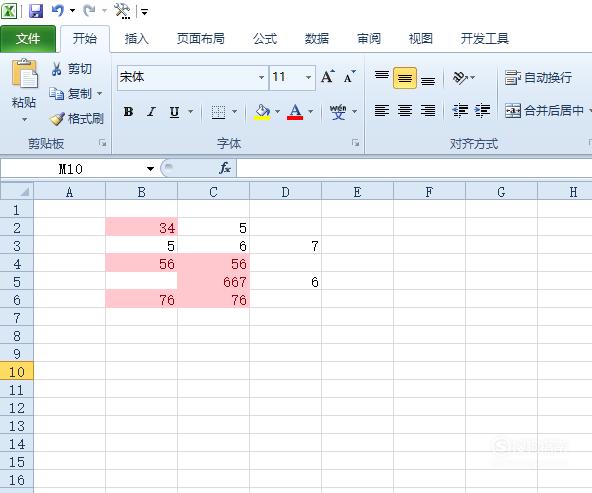Click the 粘贴 paste clipboard icon
The width and height of the screenshot is (592, 493).
pos(25,74)
